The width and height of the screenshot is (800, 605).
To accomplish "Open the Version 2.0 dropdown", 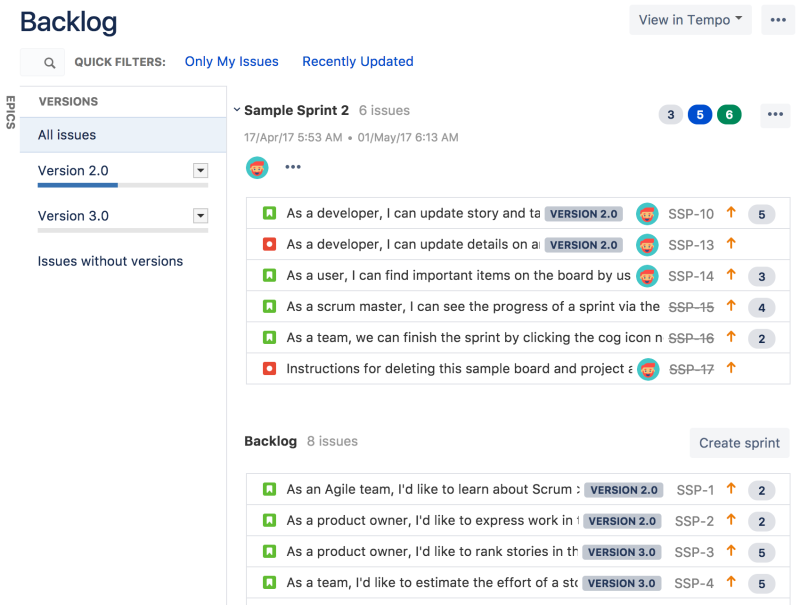I will pos(201,170).
